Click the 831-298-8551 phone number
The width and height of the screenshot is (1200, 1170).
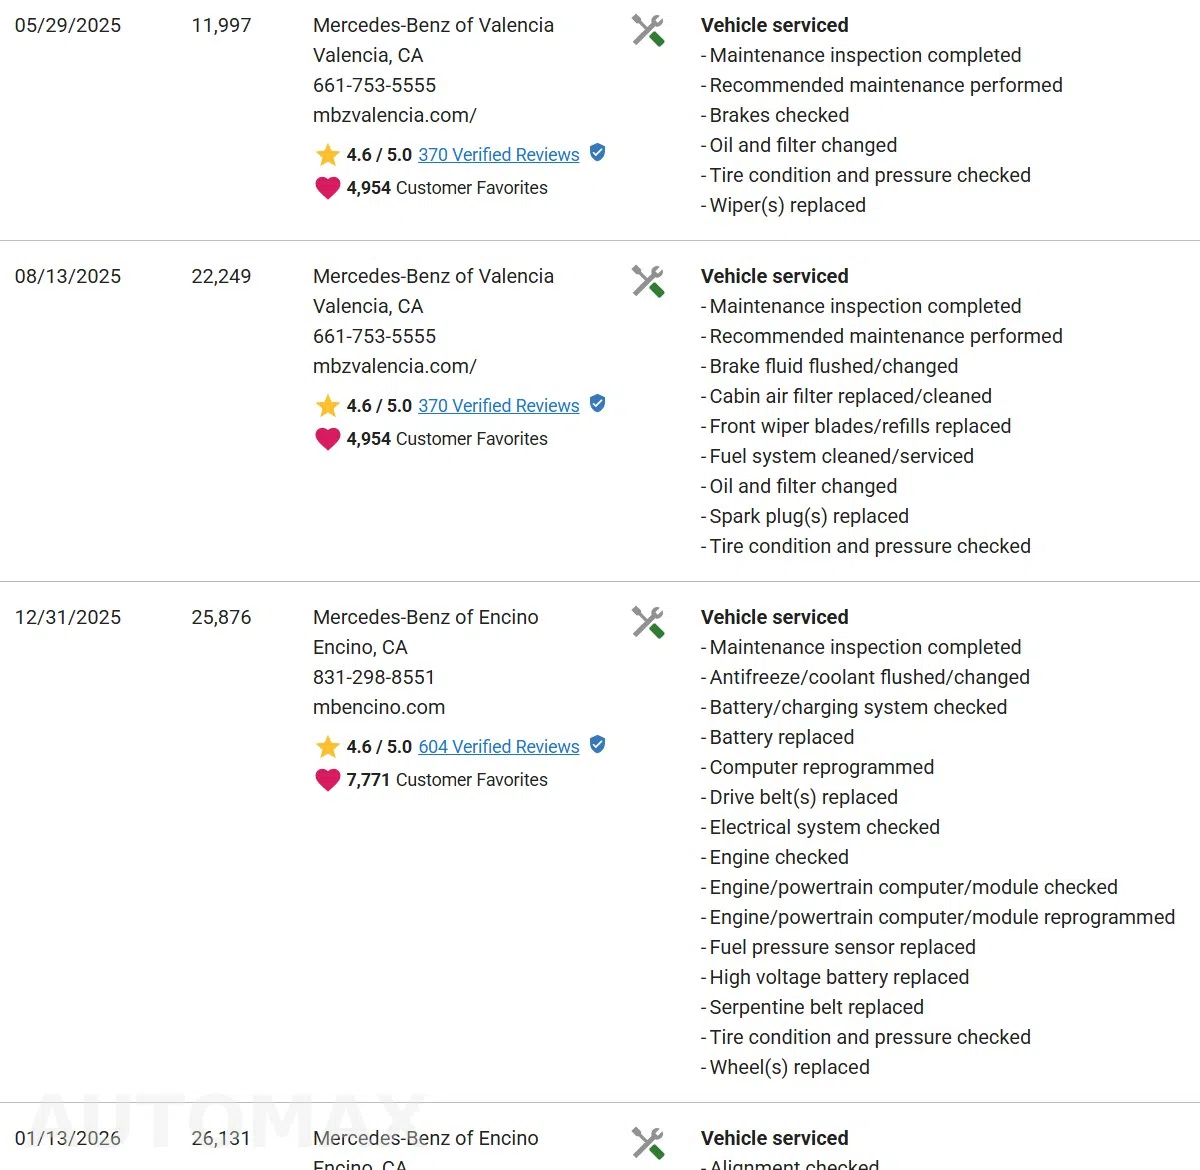tap(374, 677)
